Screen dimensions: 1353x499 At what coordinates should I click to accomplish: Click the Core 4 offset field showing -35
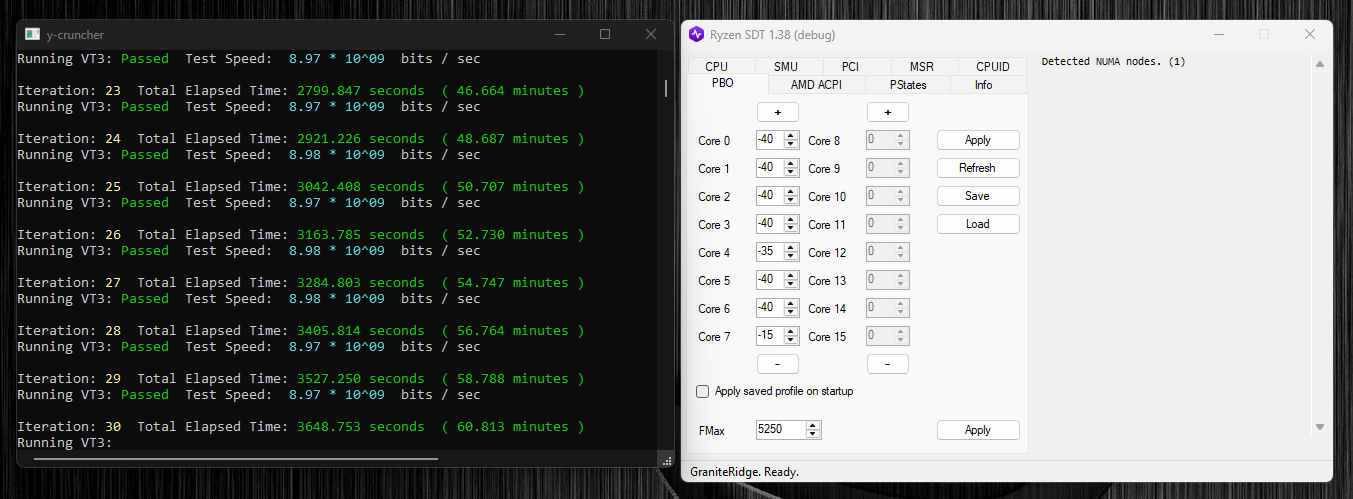(x=770, y=252)
